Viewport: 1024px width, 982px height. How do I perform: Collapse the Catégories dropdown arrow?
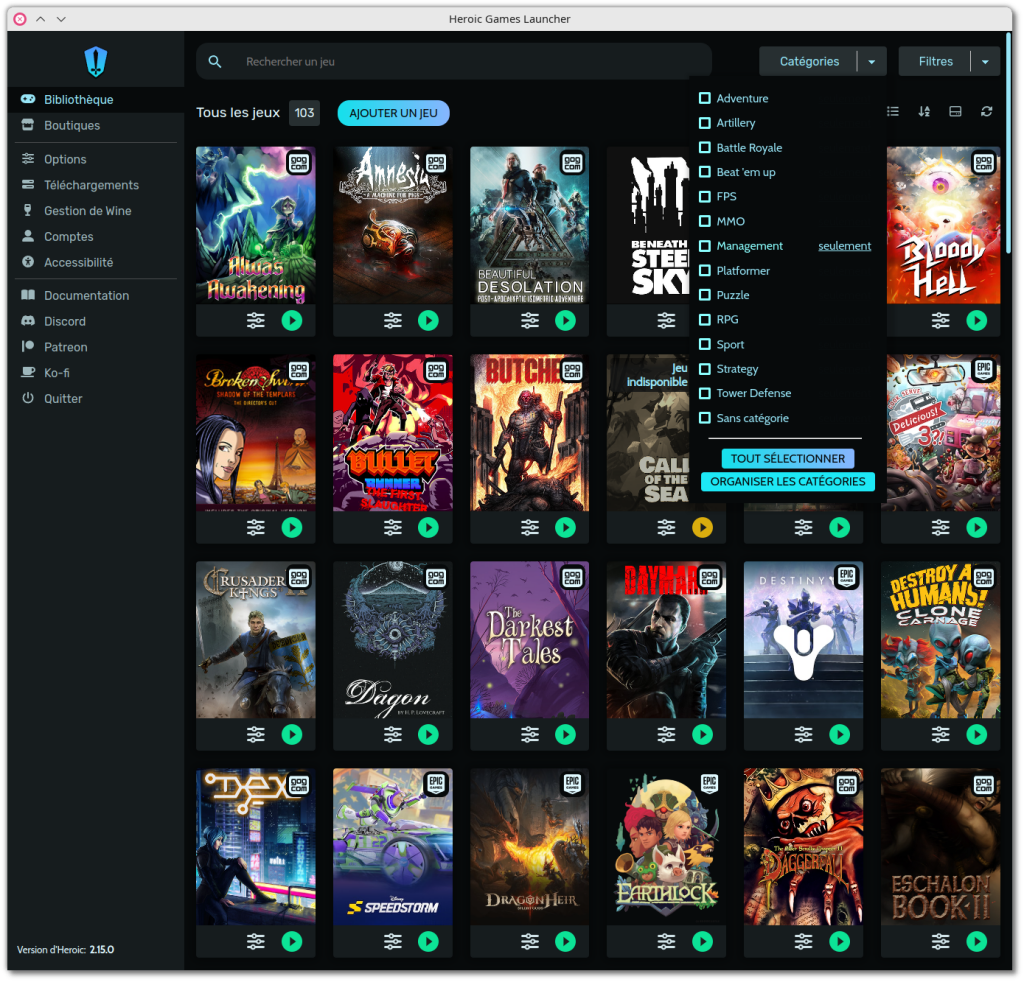point(872,61)
